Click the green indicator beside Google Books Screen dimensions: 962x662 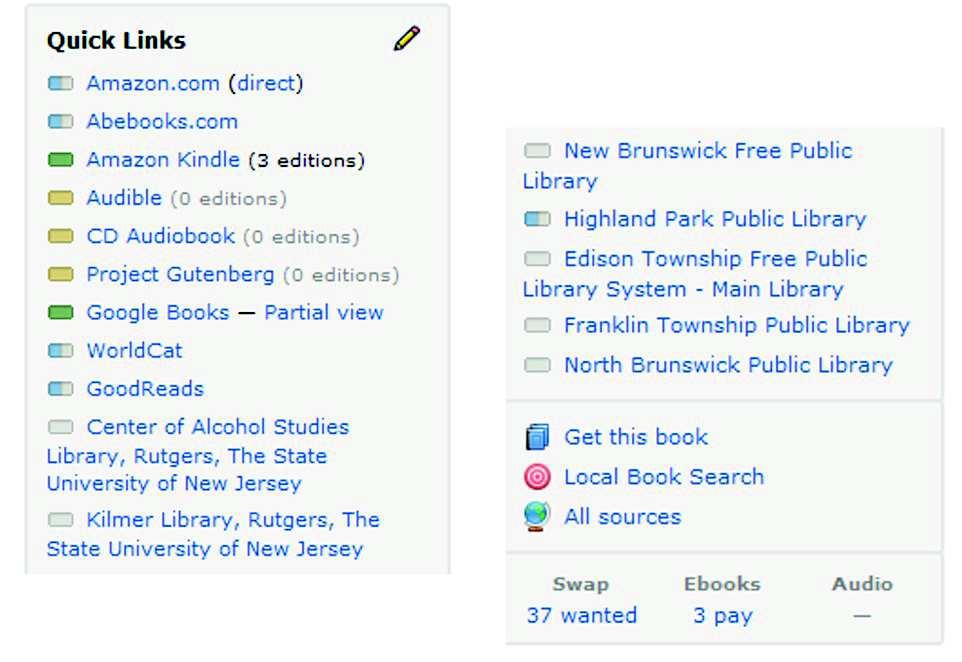tap(60, 312)
